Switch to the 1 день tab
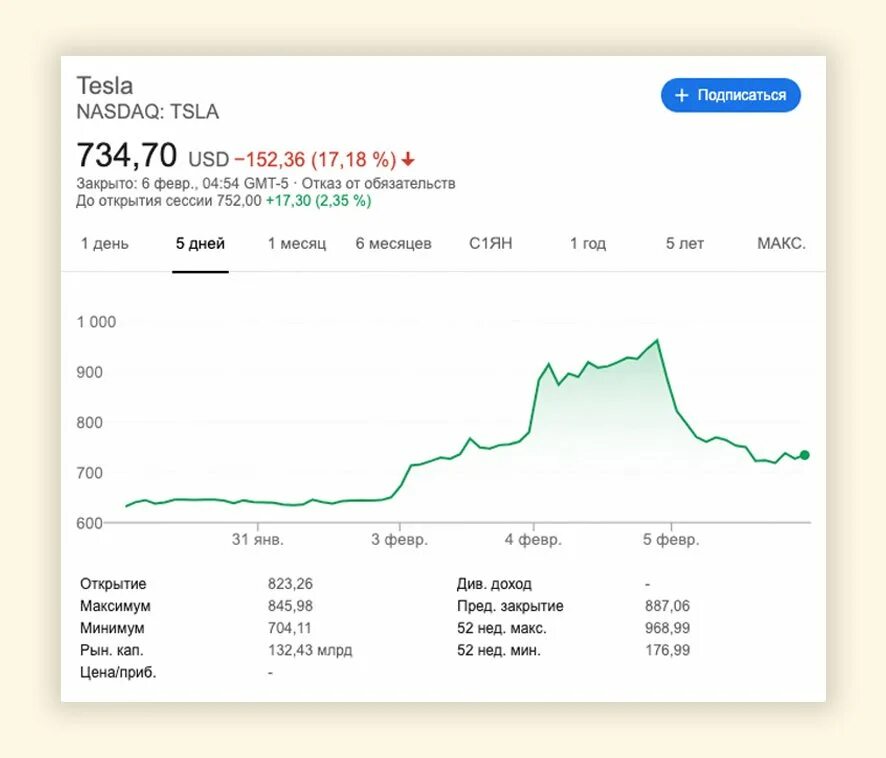The image size is (886, 758). tap(105, 244)
